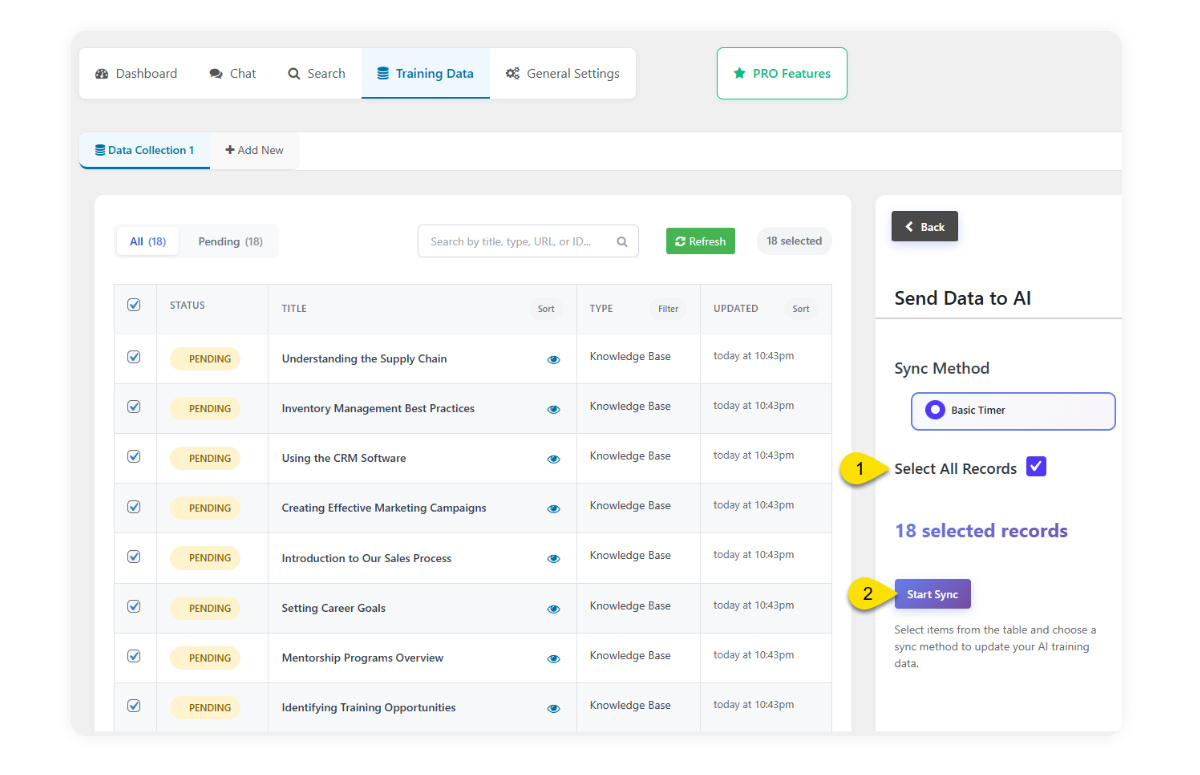The image size is (1200, 775).
Task: Click eye icon for Introduction to Our Sales Process
Action: 553,559
